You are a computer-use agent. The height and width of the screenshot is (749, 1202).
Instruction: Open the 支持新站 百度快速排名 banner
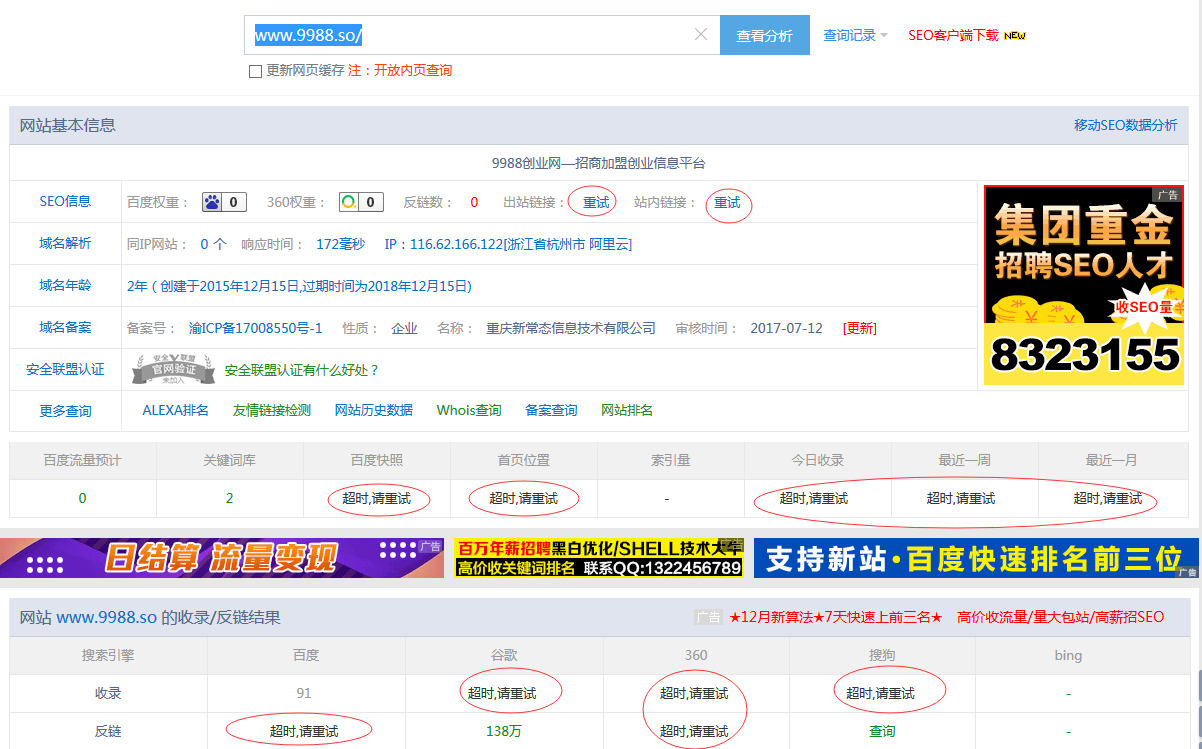[x=975, y=558]
